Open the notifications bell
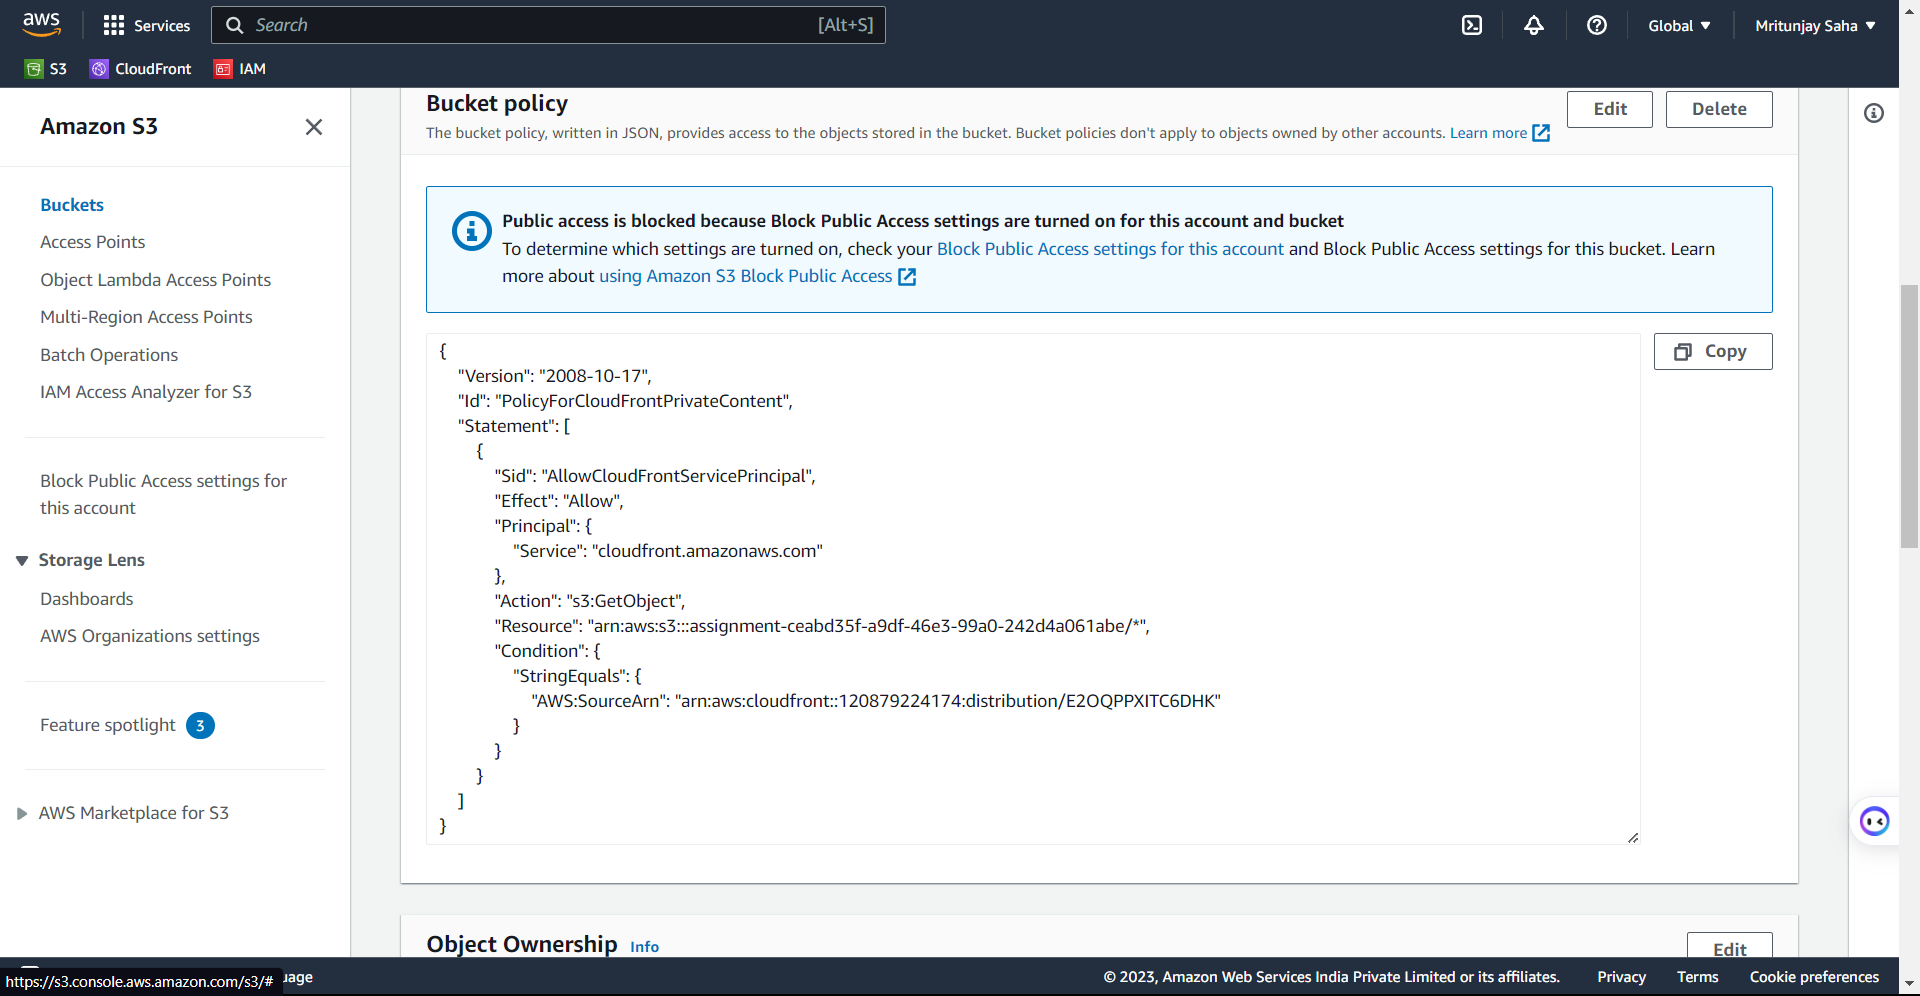 pos(1534,25)
